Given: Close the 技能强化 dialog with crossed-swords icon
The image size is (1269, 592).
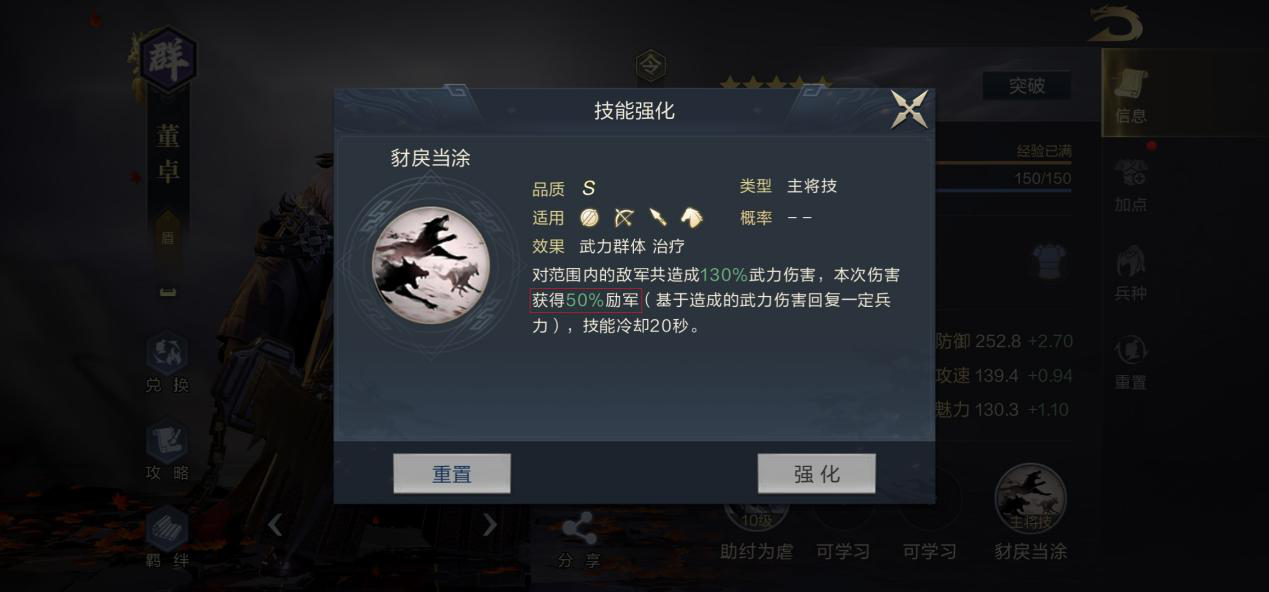Looking at the screenshot, I should coord(909,109).
